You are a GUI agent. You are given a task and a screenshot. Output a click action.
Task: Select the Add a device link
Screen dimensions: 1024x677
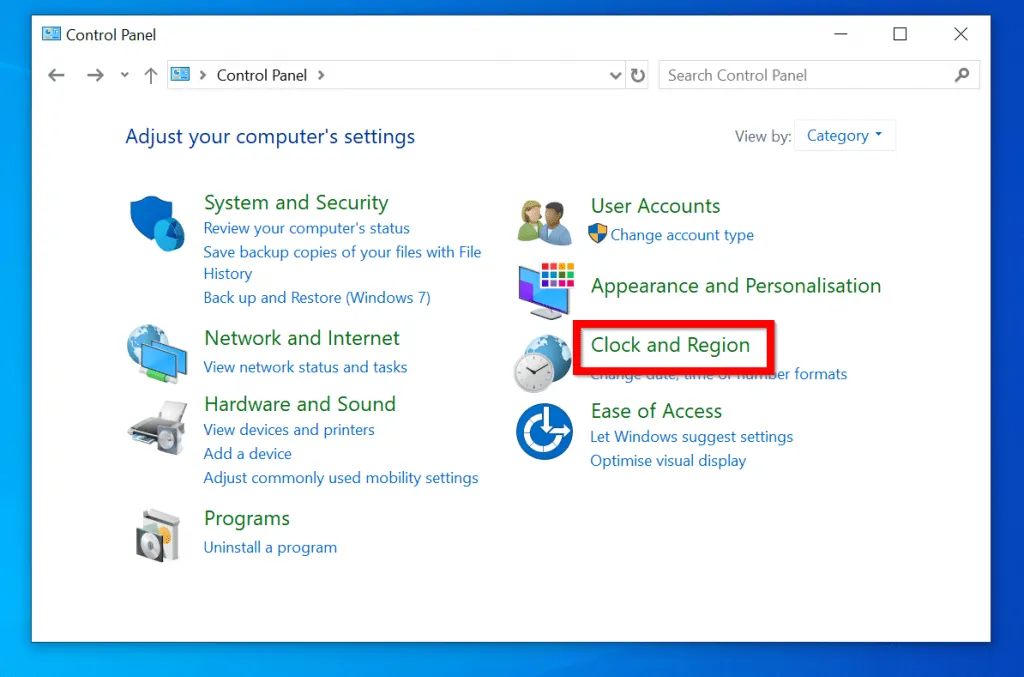pyautogui.click(x=248, y=454)
